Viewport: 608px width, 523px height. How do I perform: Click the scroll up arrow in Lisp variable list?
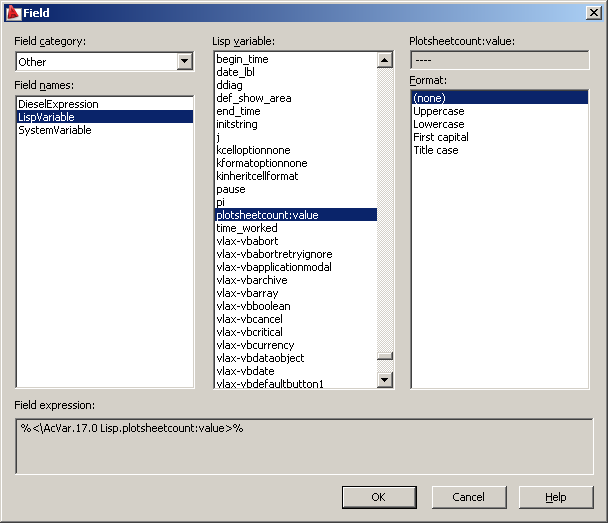[384, 60]
